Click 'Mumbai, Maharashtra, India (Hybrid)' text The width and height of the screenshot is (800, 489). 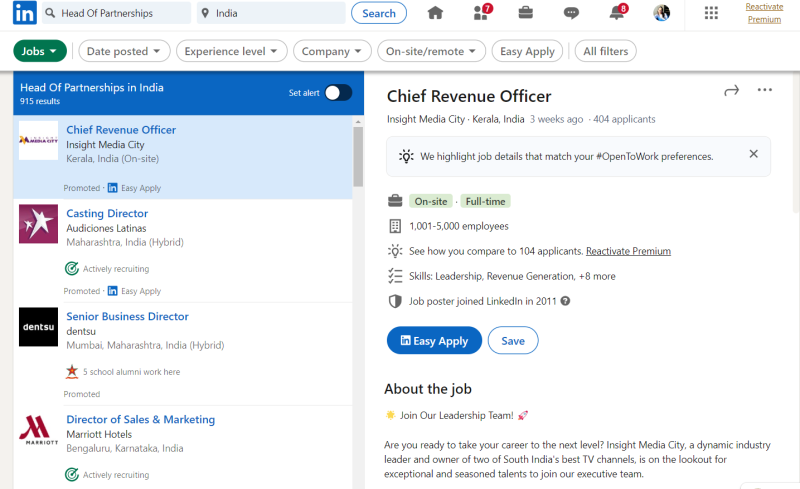[x=145, y=345]
